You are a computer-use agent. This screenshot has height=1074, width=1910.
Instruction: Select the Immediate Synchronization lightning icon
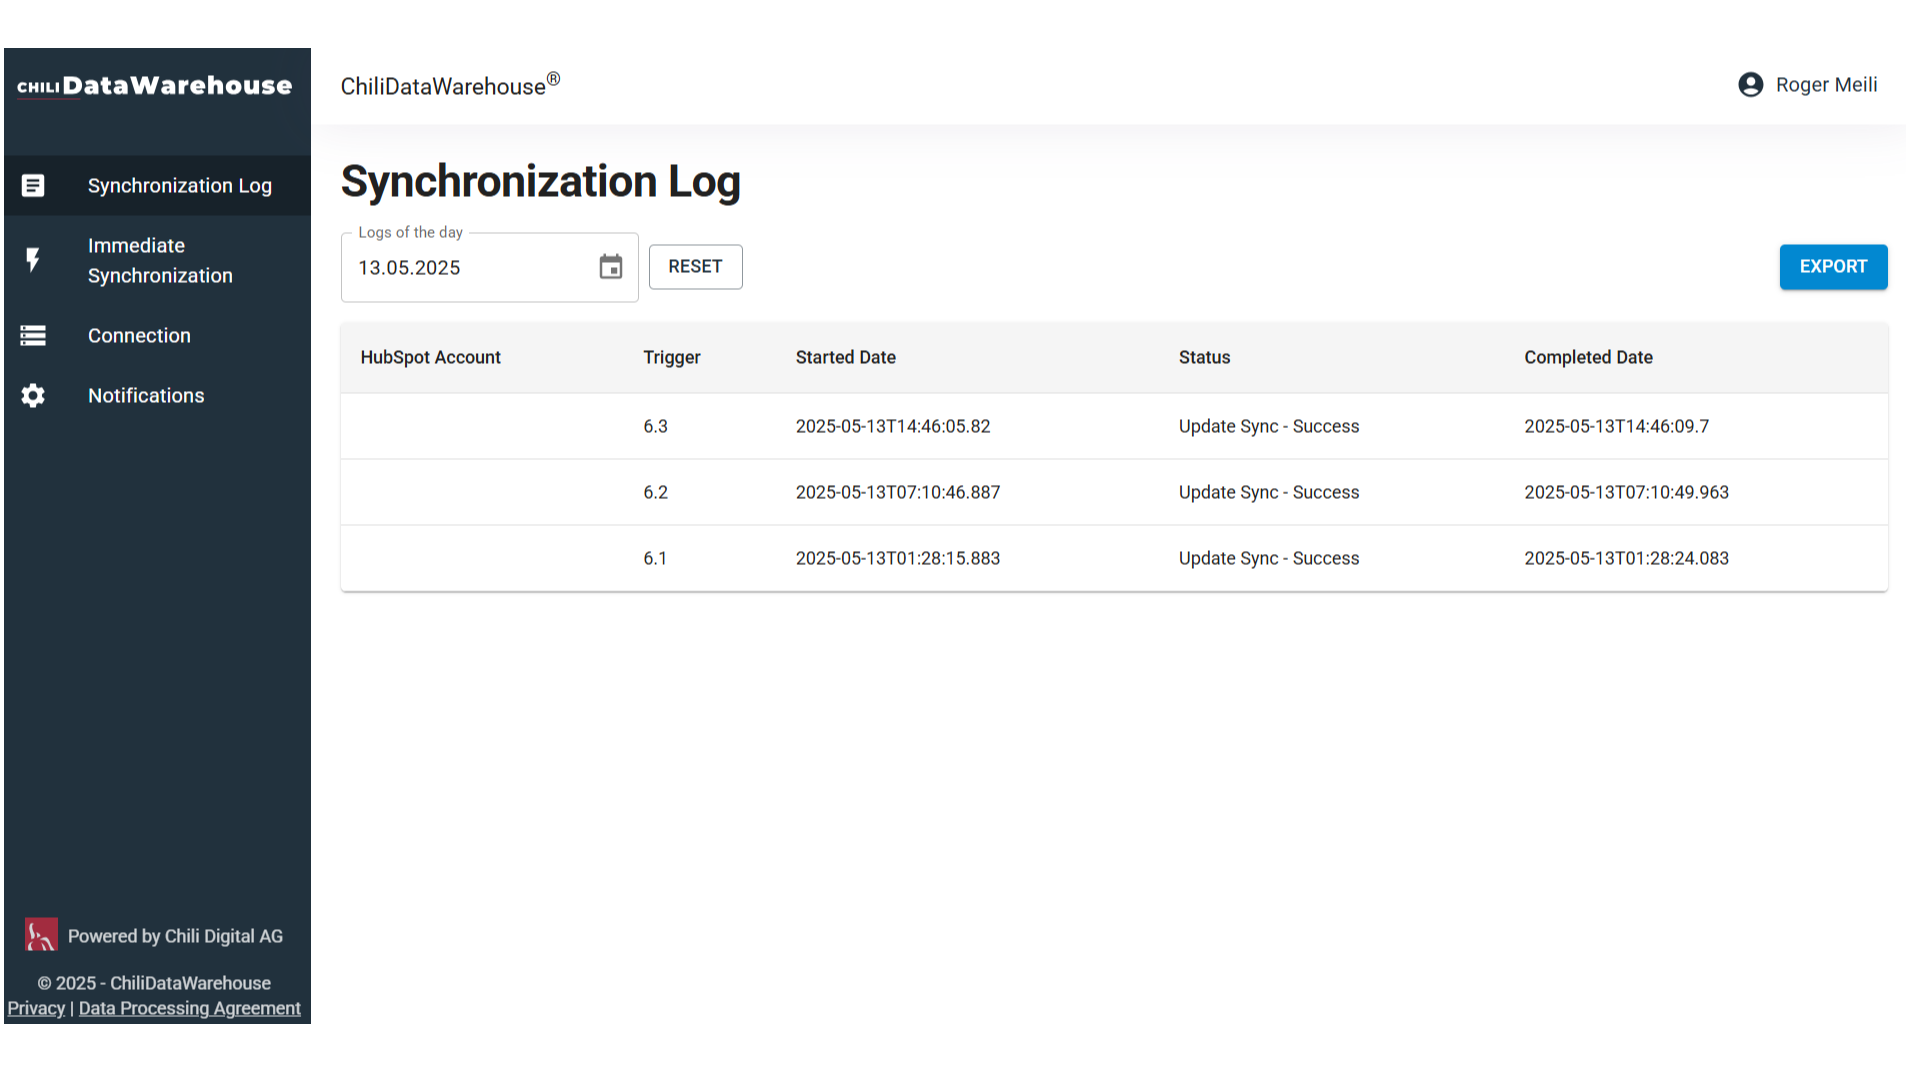click(x=33, y=260)
